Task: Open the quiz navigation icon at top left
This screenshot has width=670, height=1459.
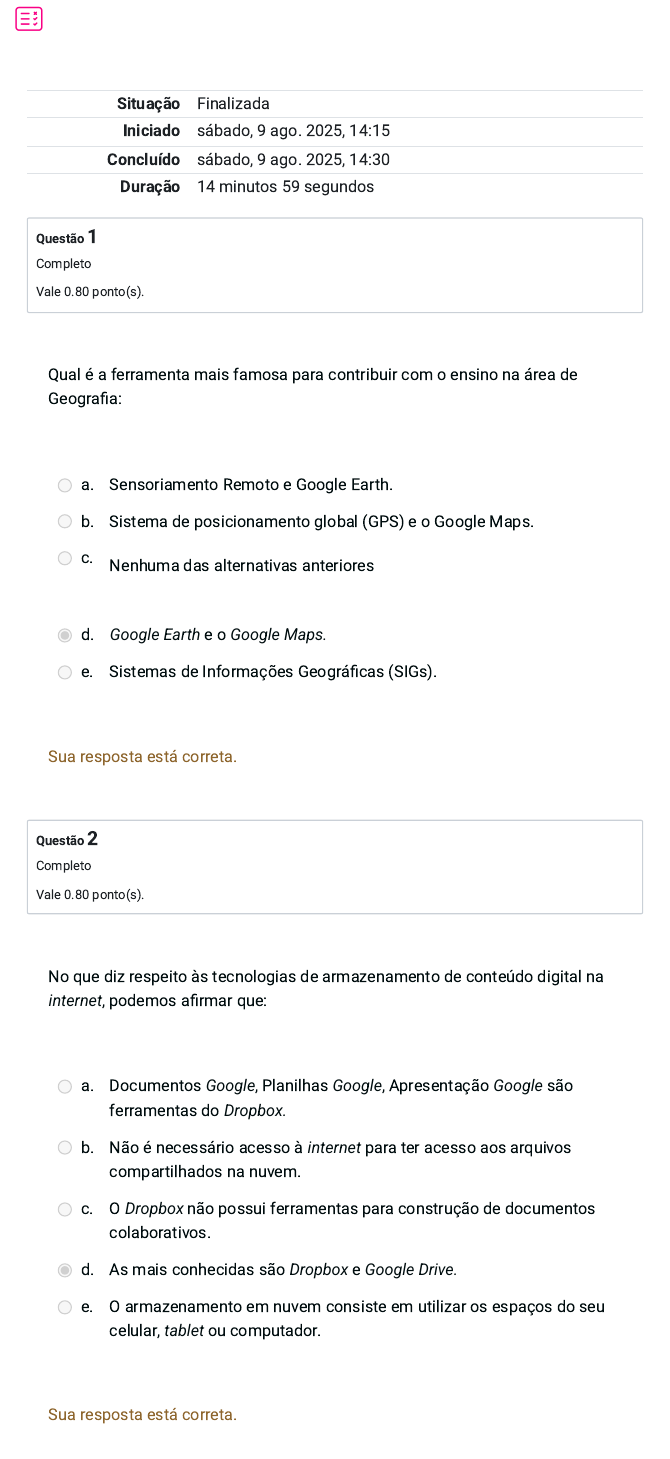Action: click(29, 19)
